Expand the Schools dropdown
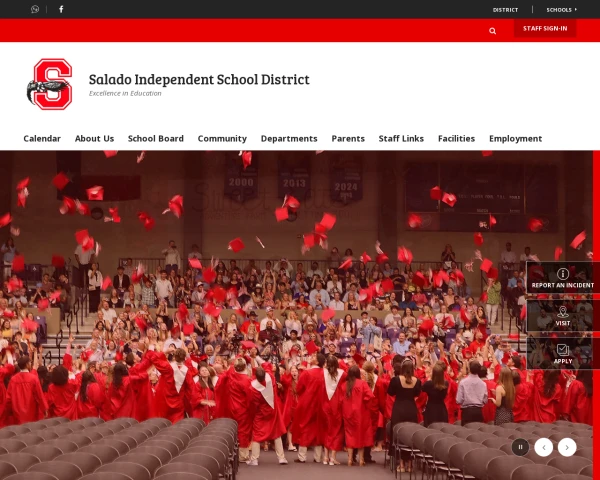600x480 pixels. pyautogui.click(x=561, y=10)
